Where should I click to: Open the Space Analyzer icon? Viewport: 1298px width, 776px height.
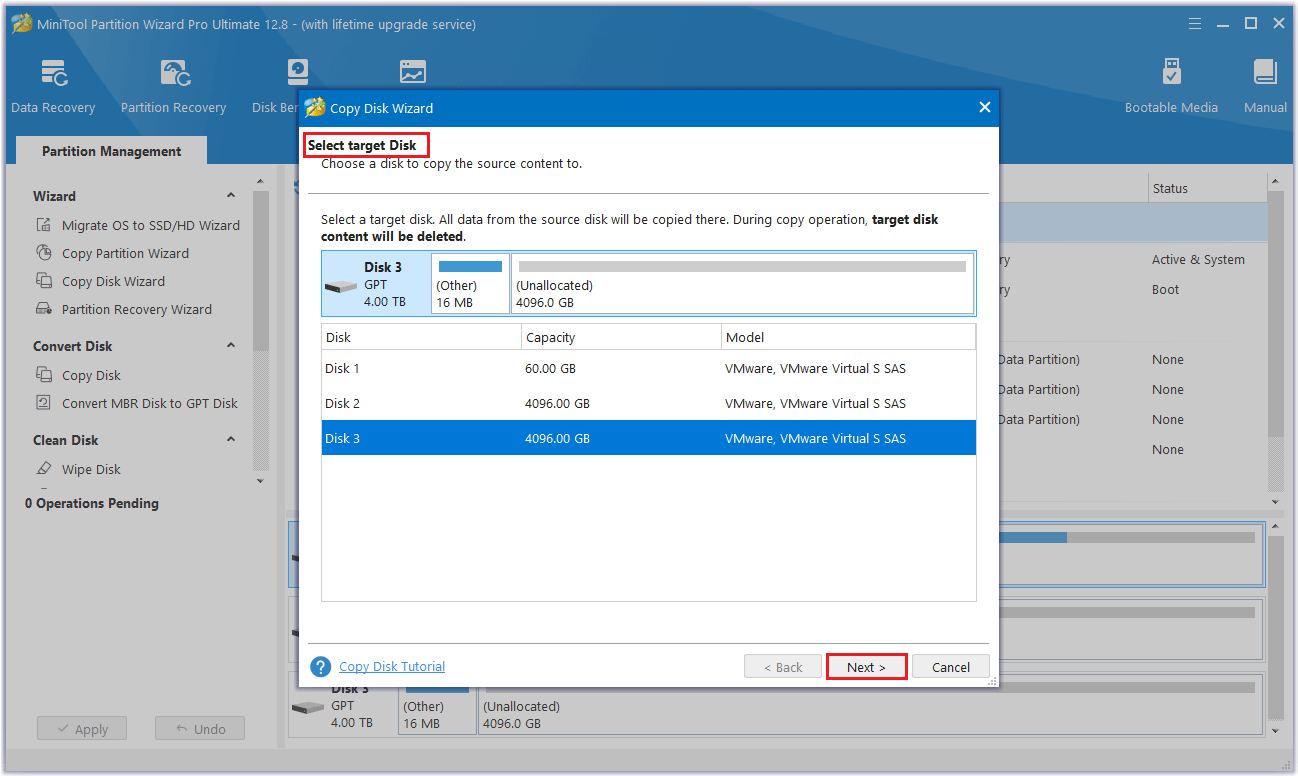coord(412,72)
